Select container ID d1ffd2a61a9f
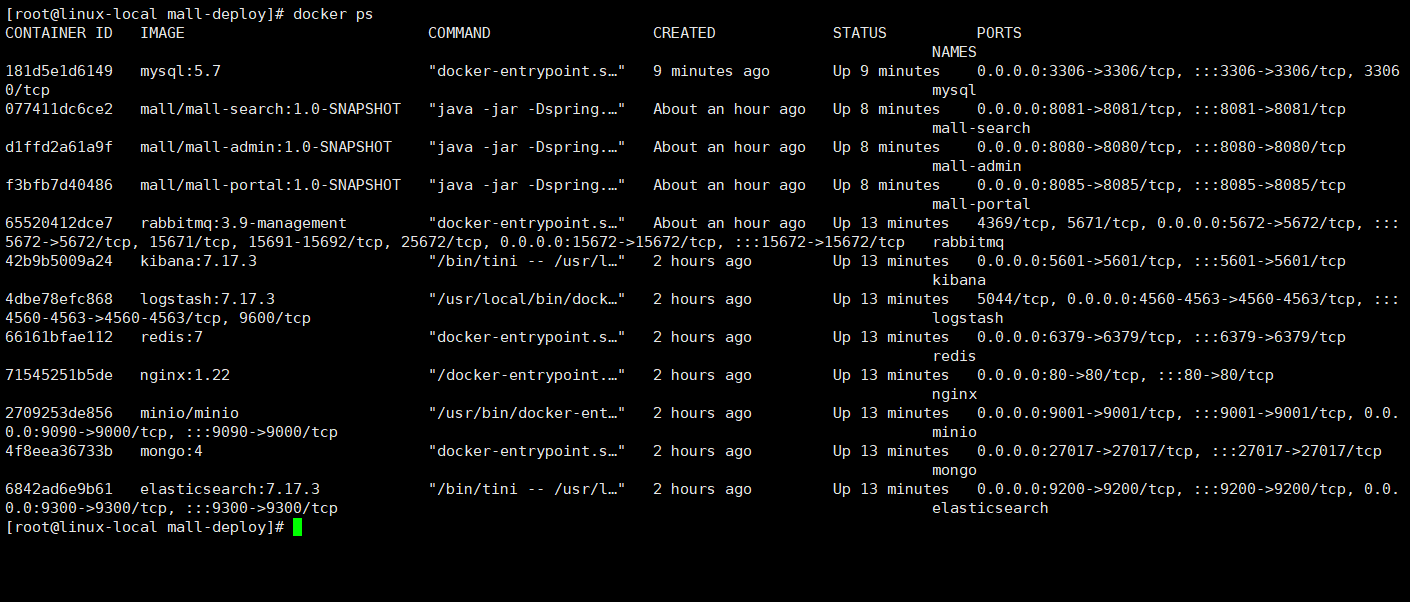The width and height of the screenshot is (1410, 602). coord(59,147)
